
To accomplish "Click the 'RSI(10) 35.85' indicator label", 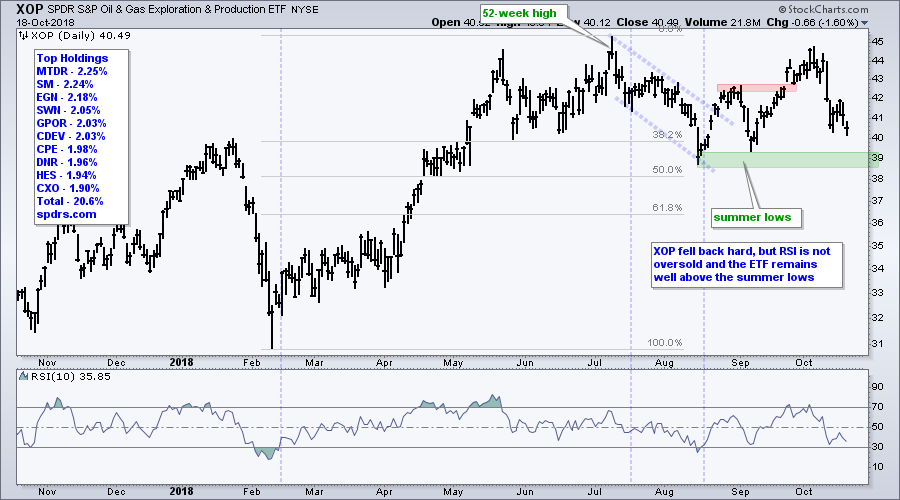I will click(71, 377).
